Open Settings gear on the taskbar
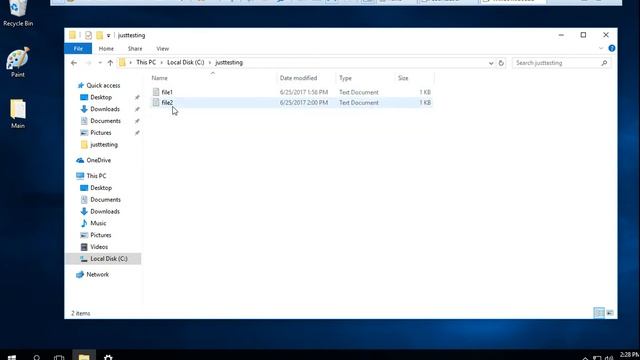The width and height of the screenshot is (640, 360). pos(108,356)
